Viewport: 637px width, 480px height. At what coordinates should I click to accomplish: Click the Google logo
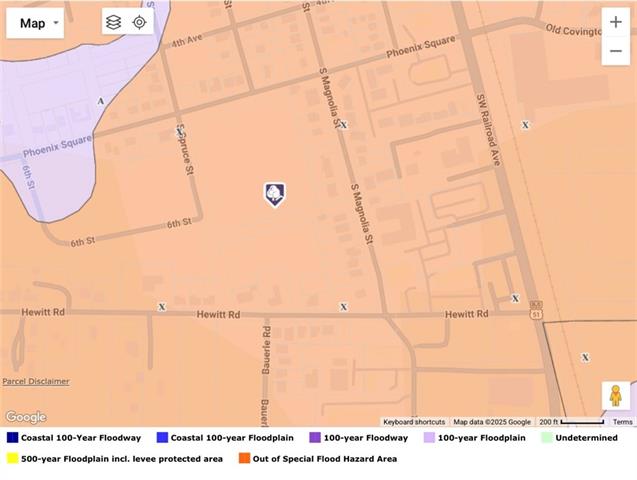coord(26,417)
